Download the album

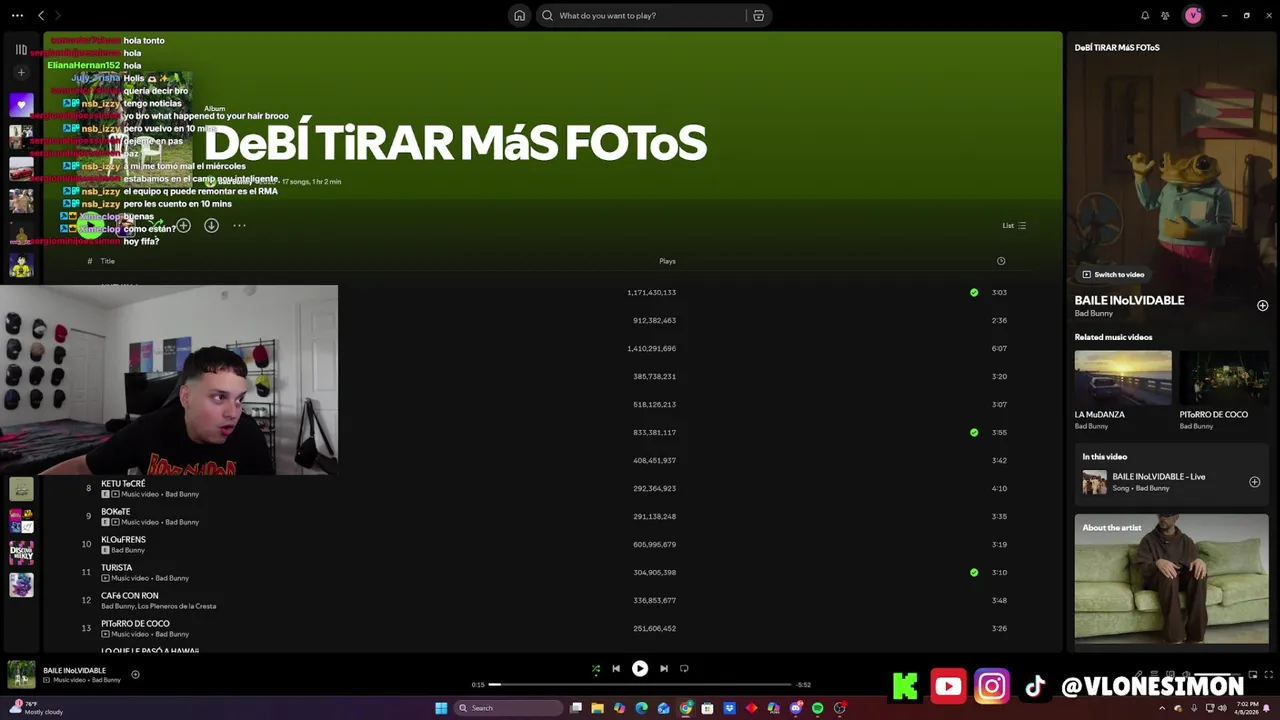click(x=211, y=226)
